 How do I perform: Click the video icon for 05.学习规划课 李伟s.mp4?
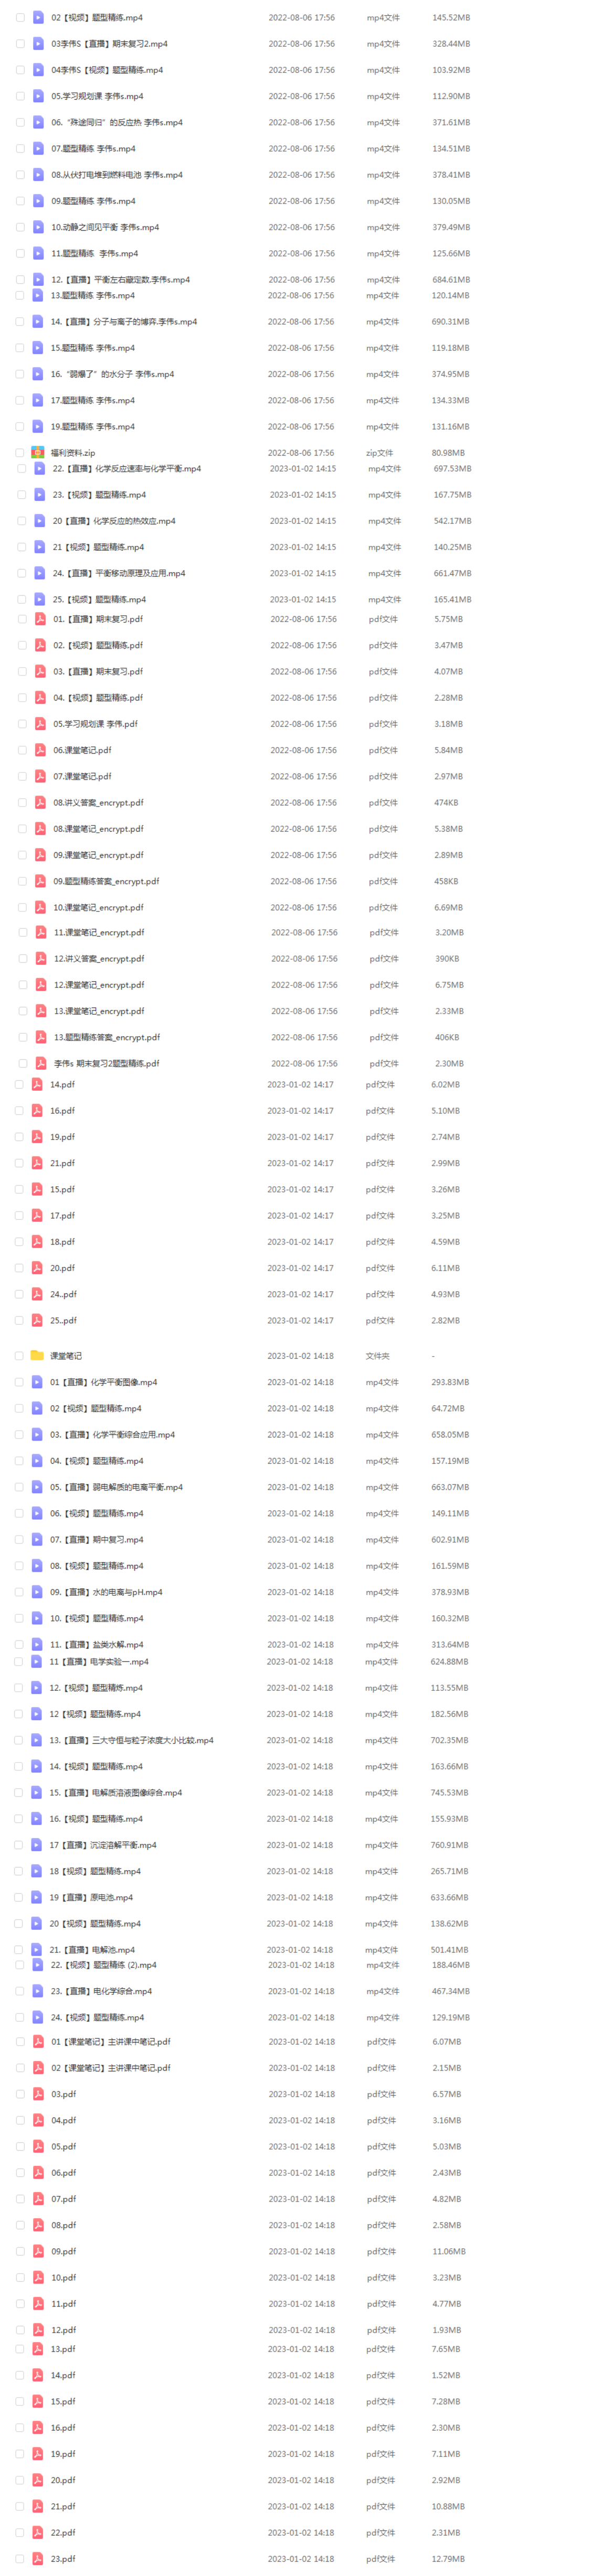pyautogui.click(x=38, y=96)
